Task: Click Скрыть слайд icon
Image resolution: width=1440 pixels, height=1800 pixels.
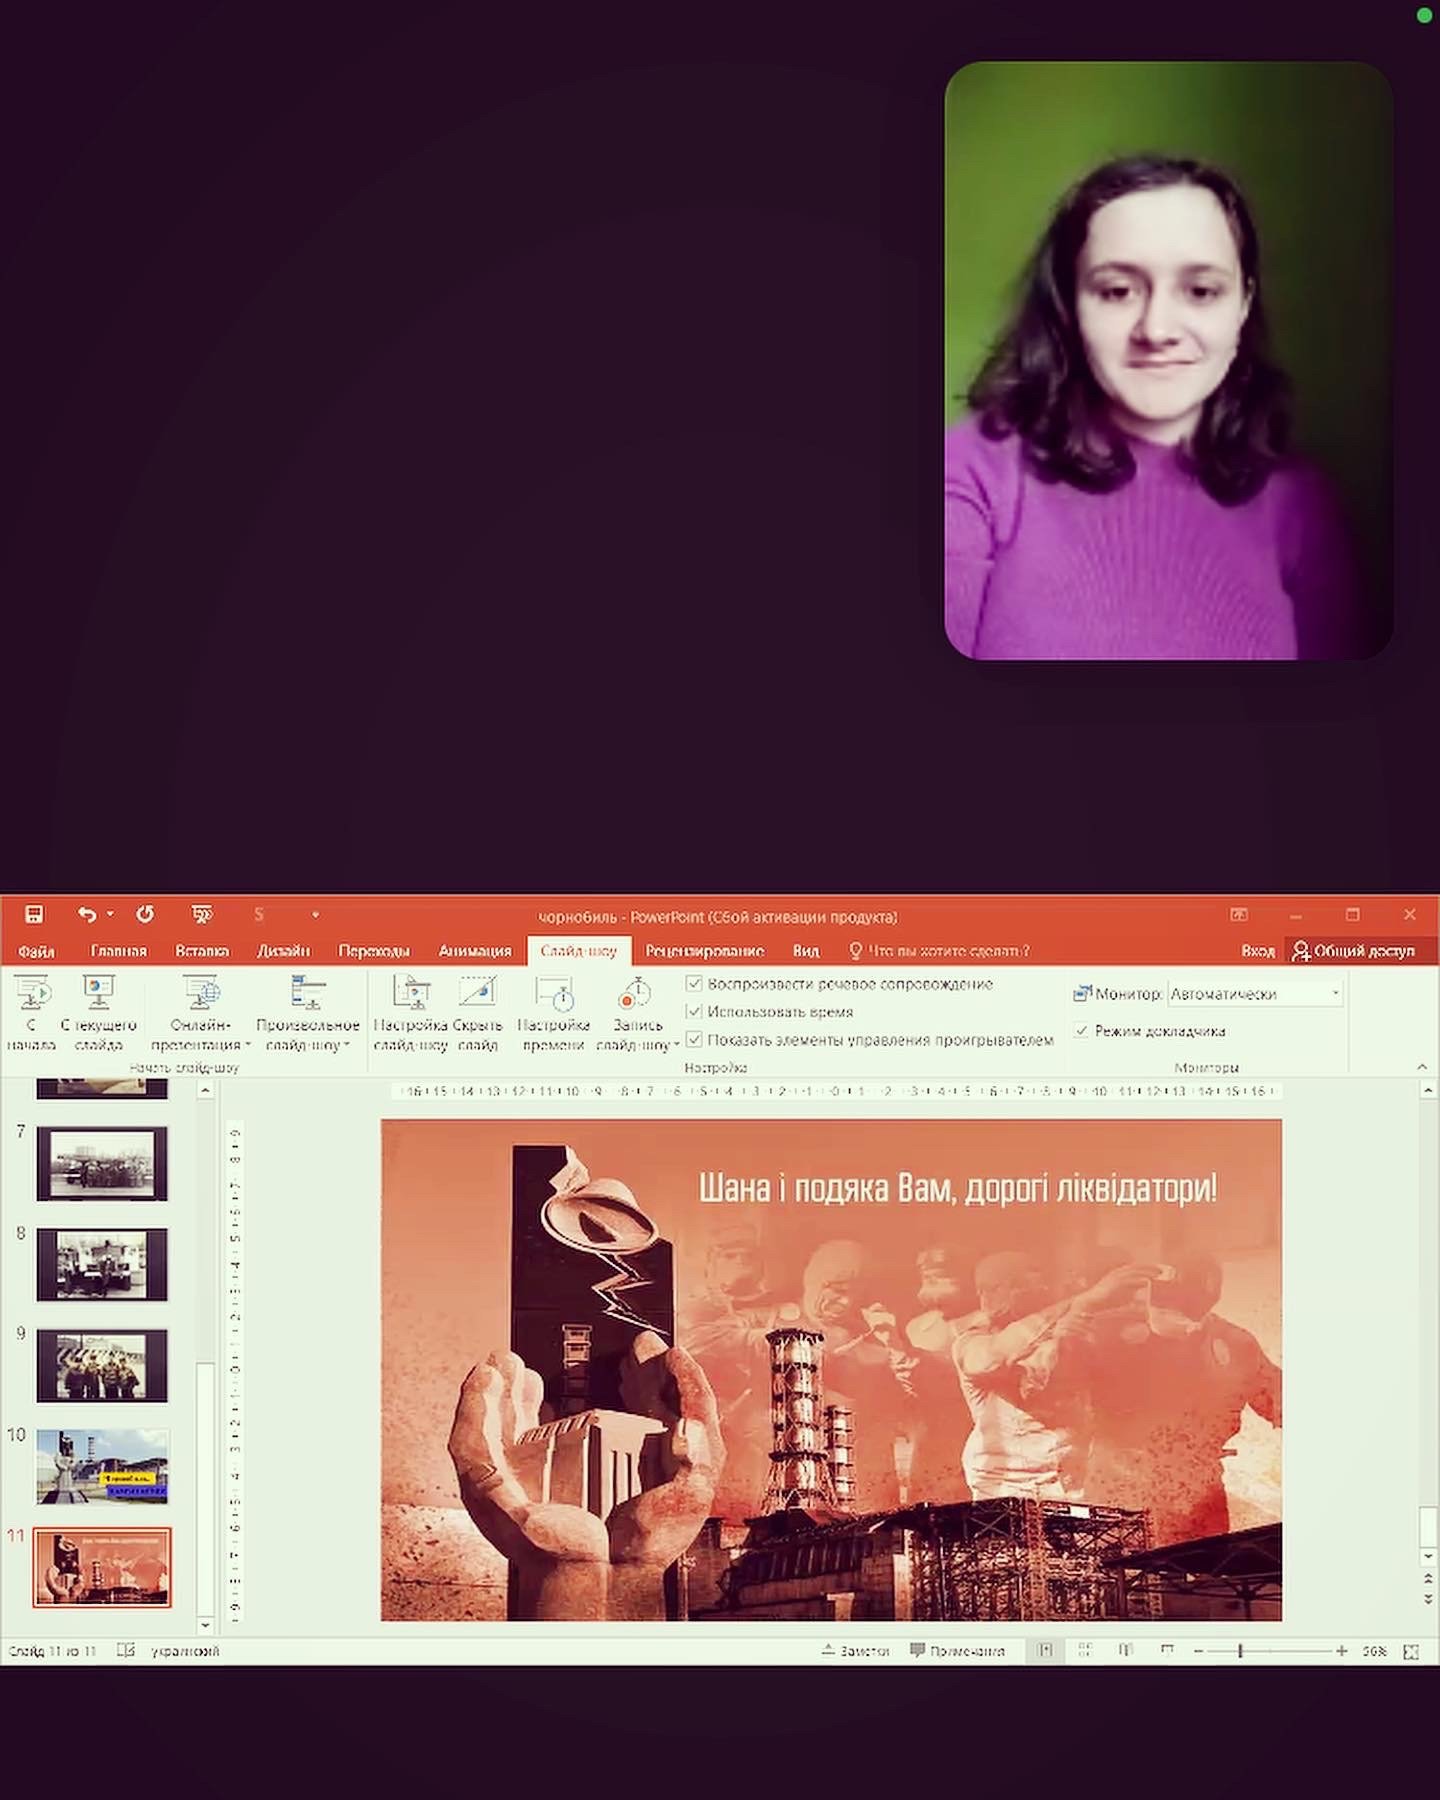Action: pos(478,992)
